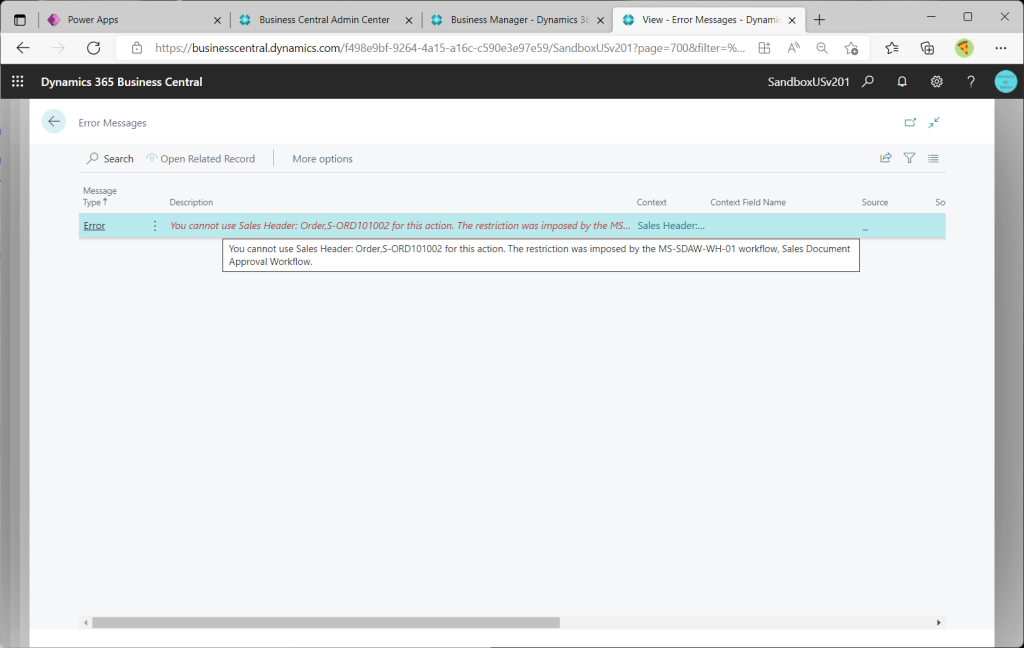Click the SandboxUSv201 environment name
Viewport: 1024px width, 648px height.
(808, 82)
